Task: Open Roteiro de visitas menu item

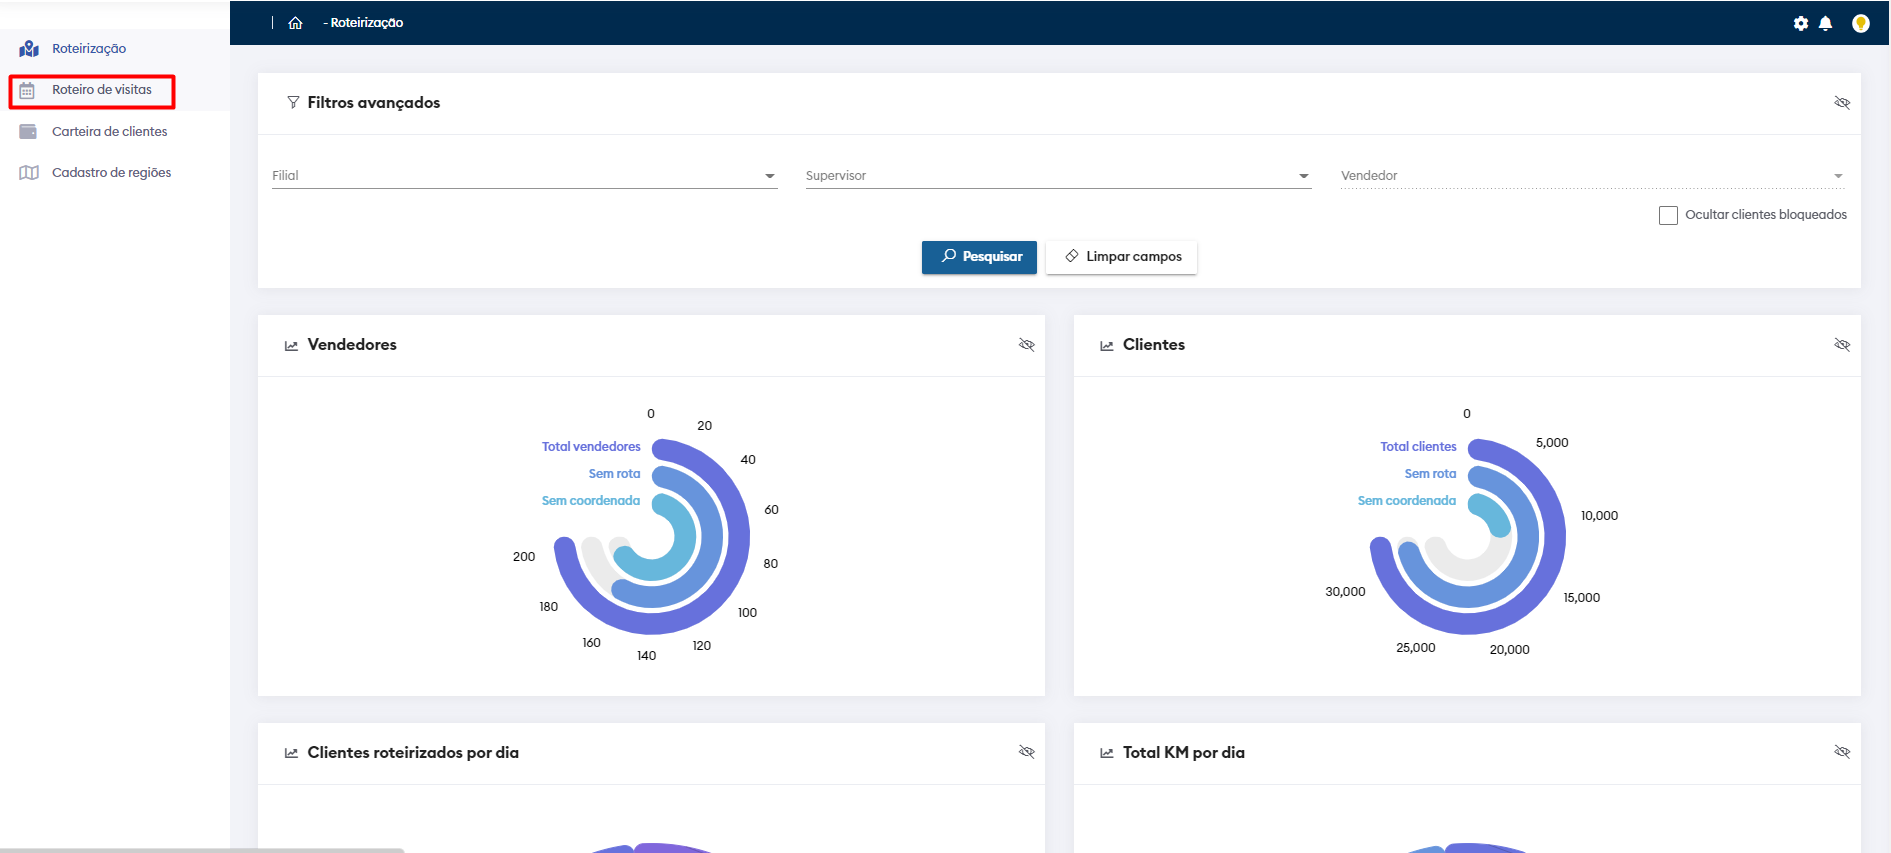Action: [101, 90]
